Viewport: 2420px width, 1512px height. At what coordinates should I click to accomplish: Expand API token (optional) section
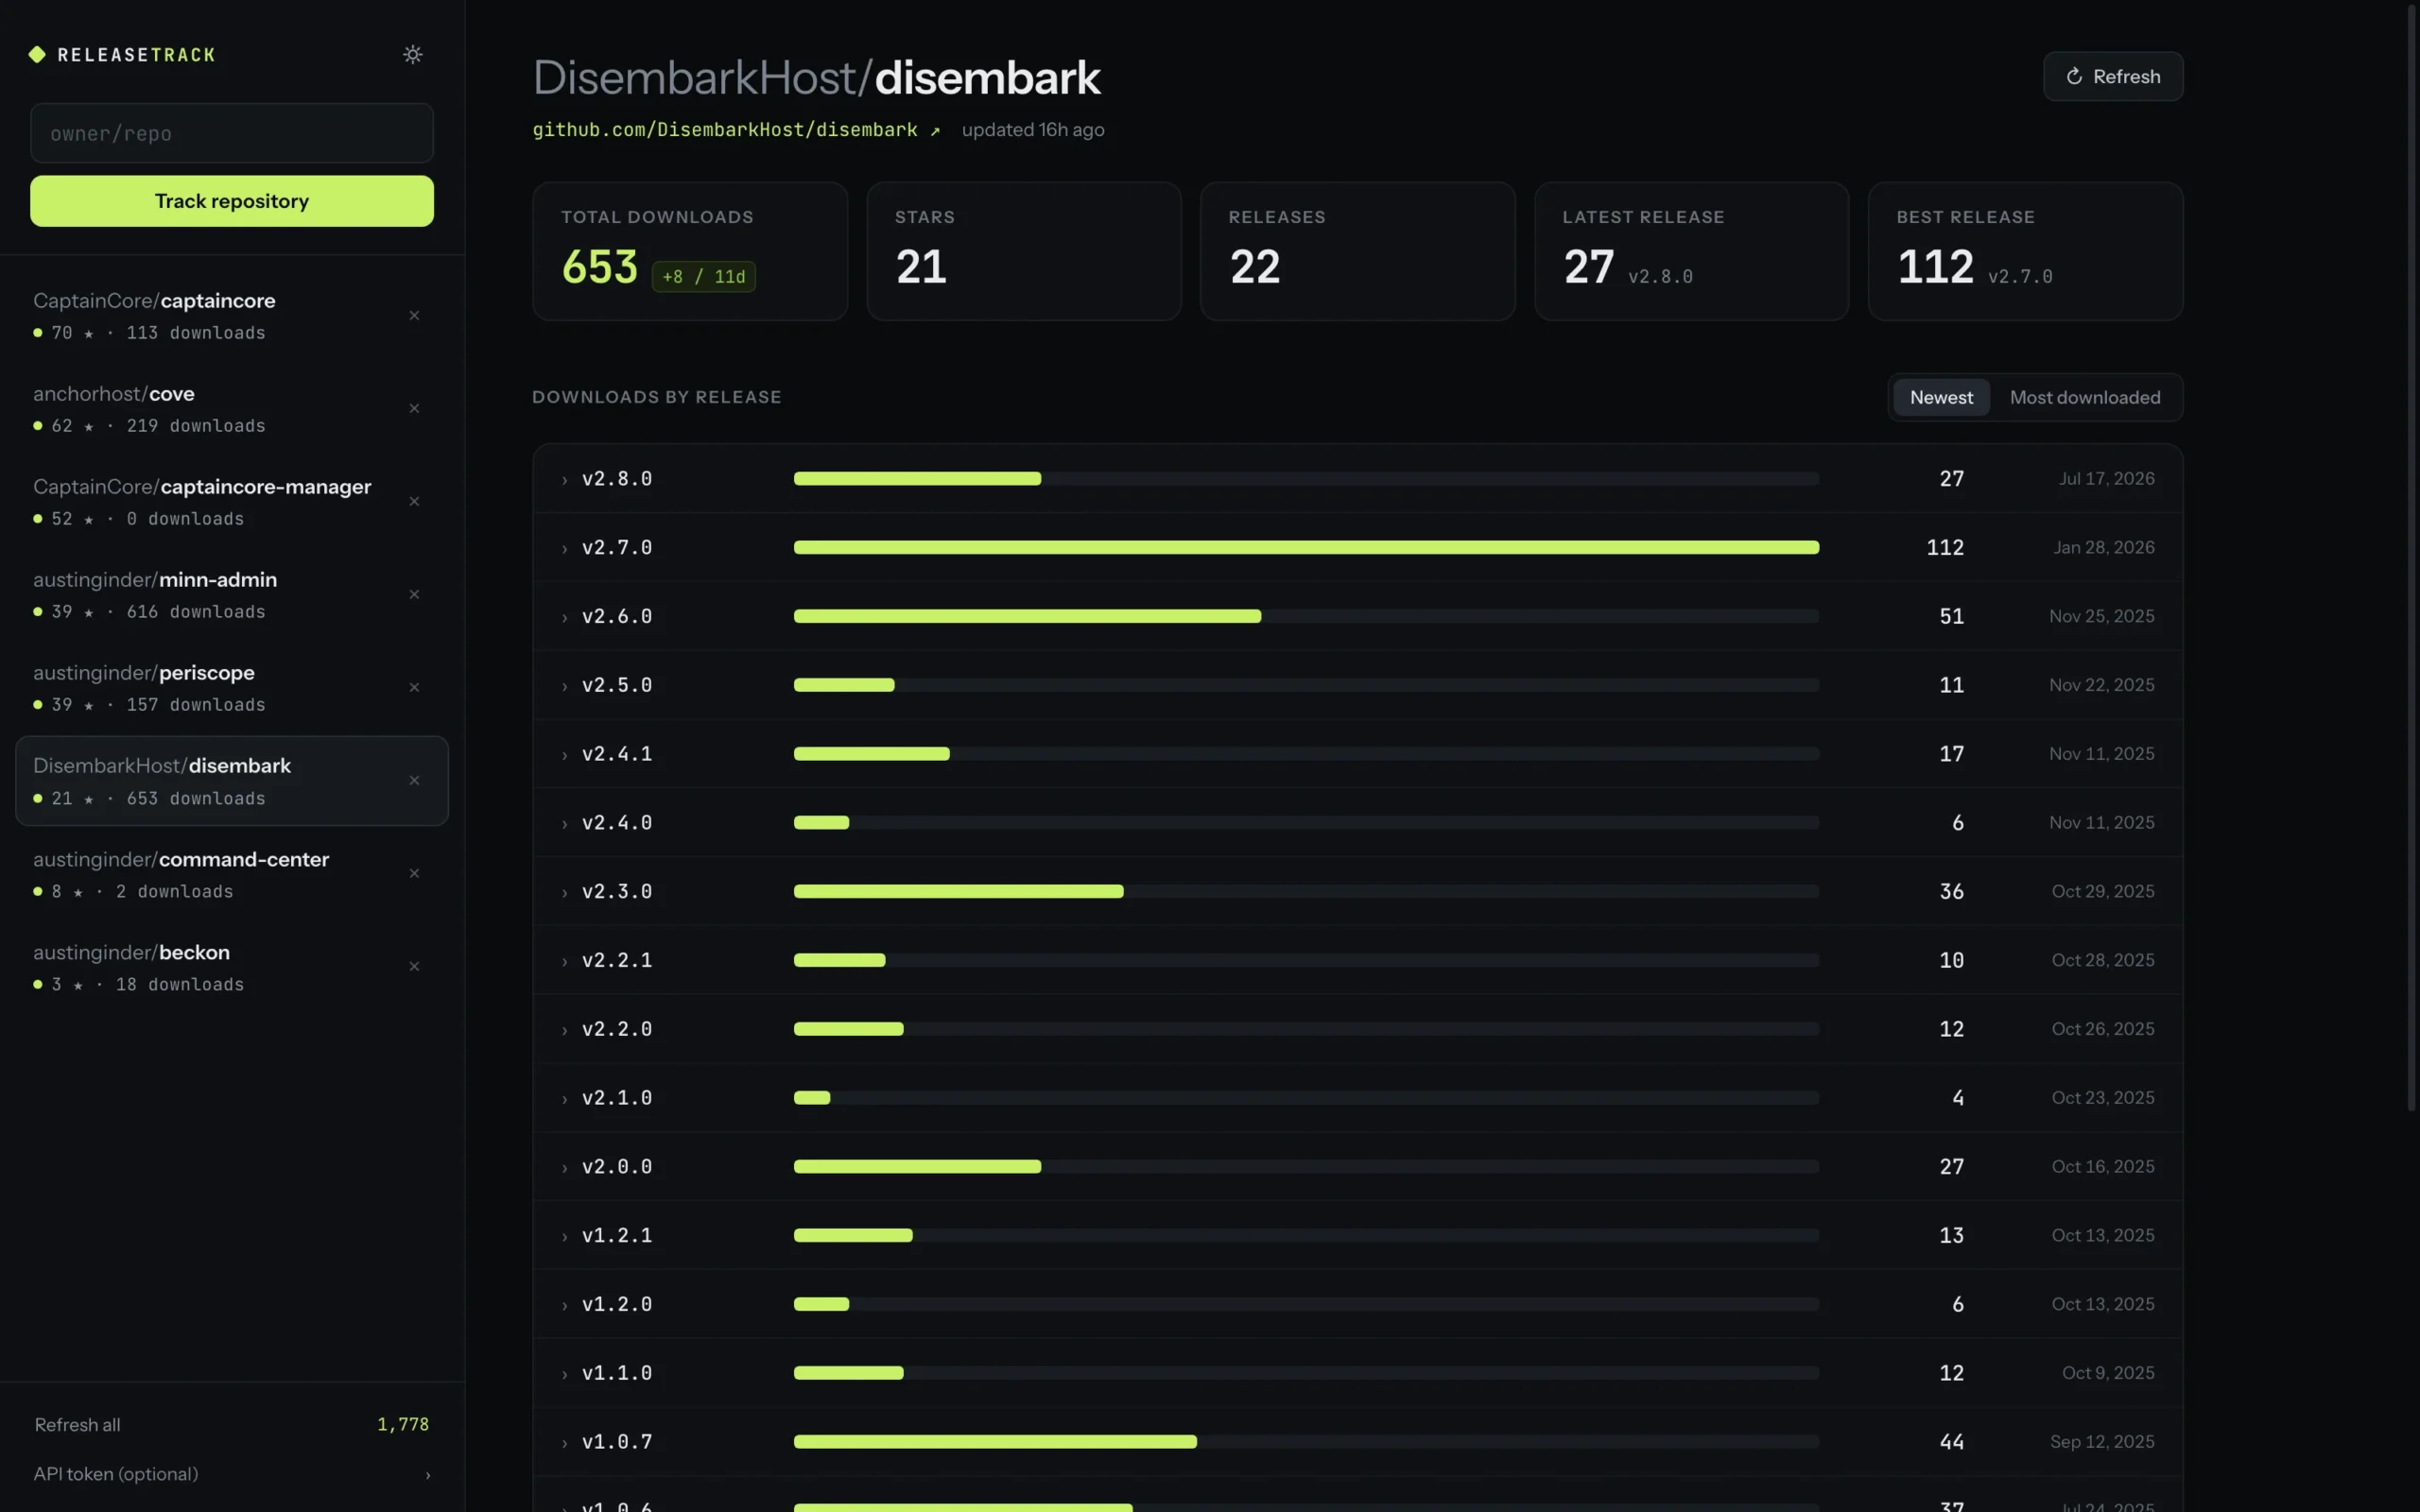pyautogui.click(x=232, y=1474)
